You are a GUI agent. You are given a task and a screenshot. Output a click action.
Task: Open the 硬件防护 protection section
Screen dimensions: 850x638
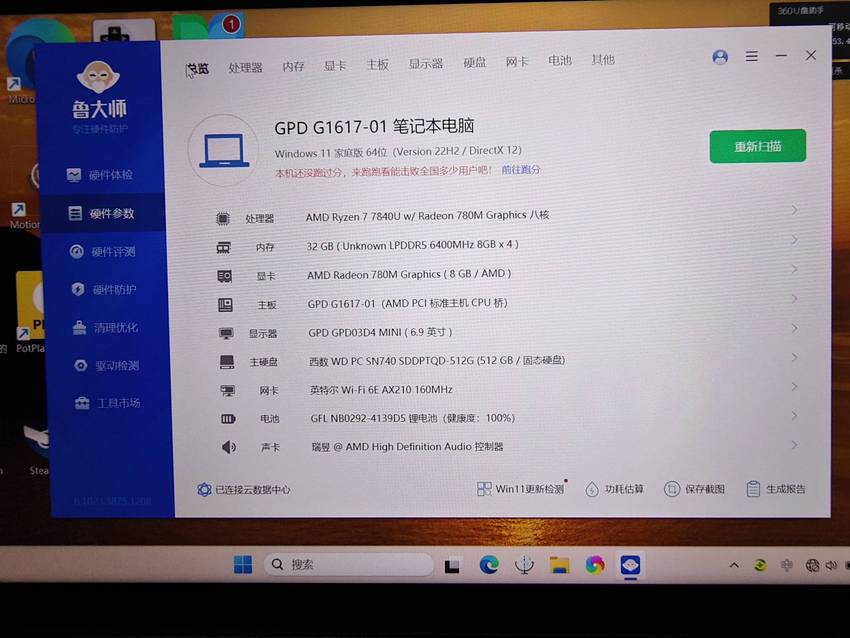pos(105,289)
